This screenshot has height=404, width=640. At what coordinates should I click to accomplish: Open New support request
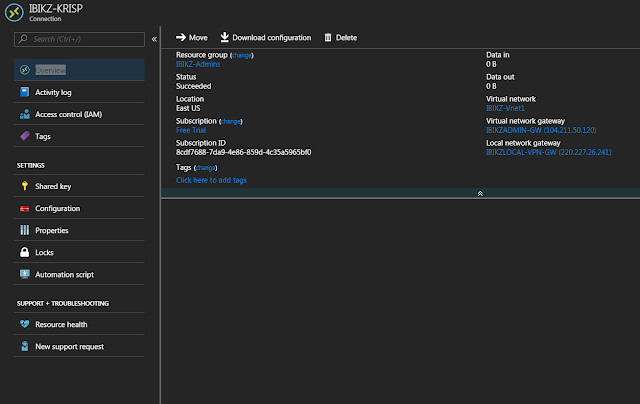click(x=79, y=346)
